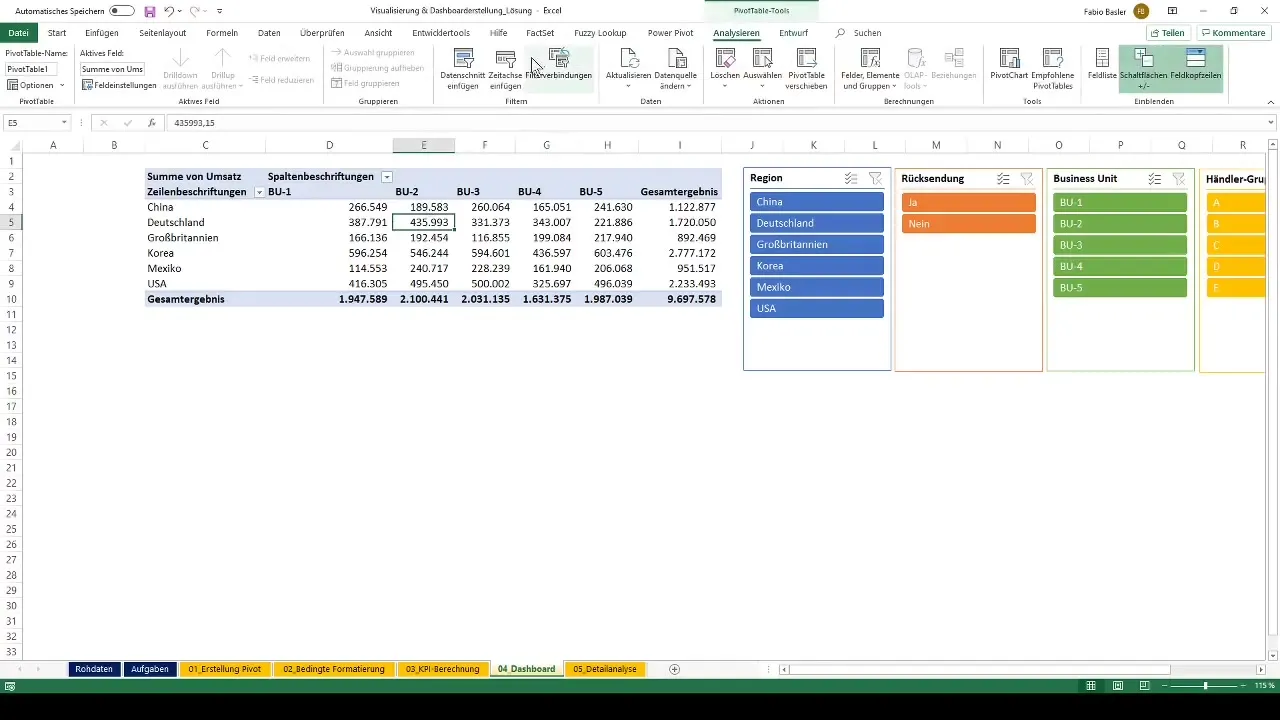
Task: Click the insert function fx icon
Action: 152,123
